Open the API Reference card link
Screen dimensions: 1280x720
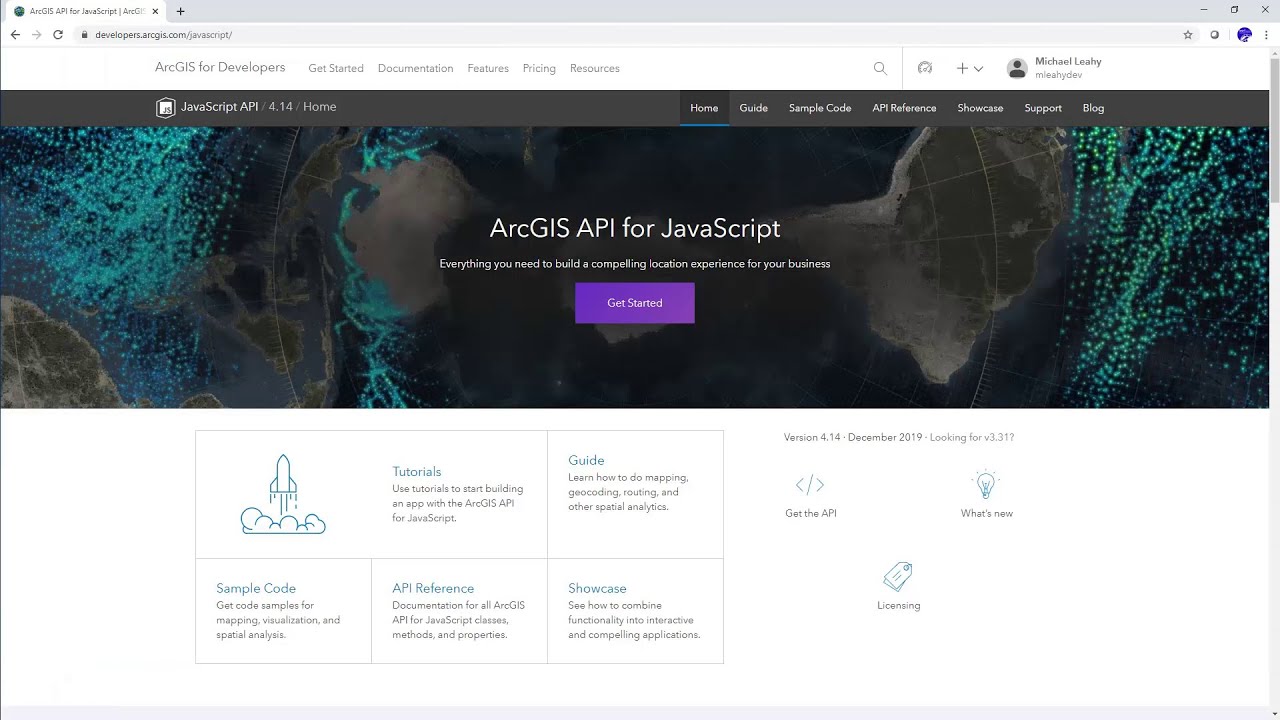coord(433,588)
